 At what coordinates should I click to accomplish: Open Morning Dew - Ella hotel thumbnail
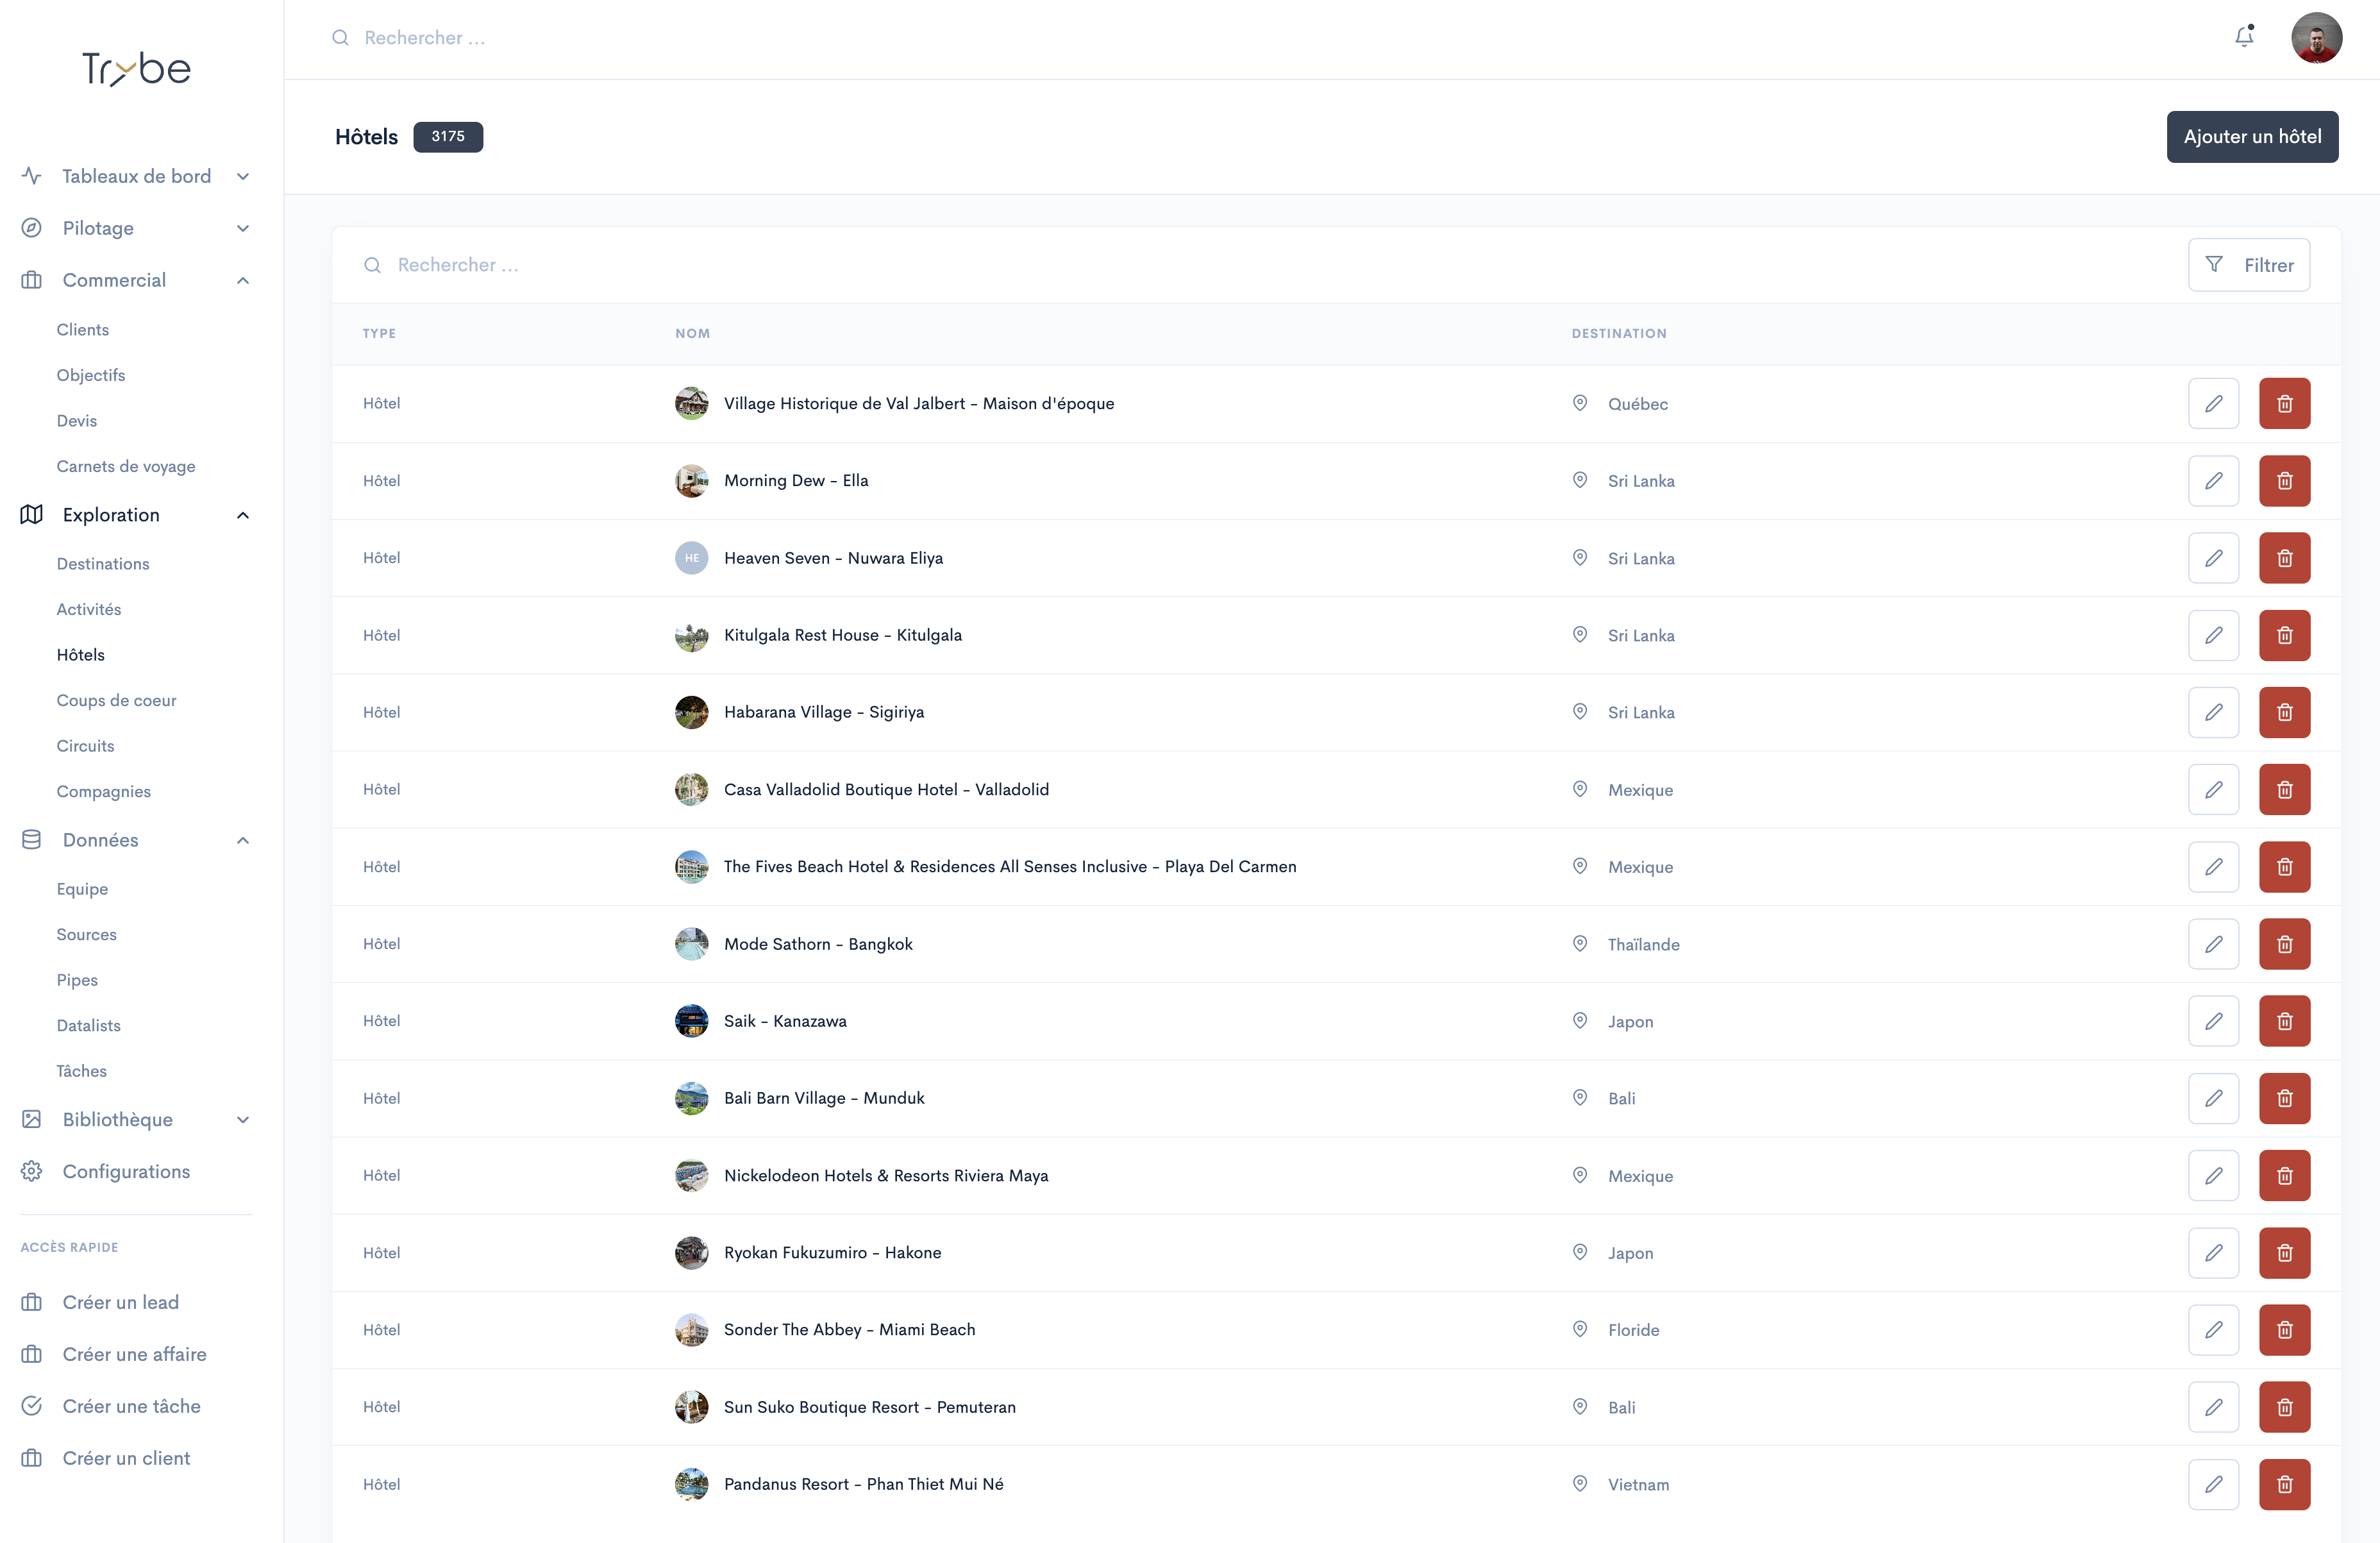691,481
